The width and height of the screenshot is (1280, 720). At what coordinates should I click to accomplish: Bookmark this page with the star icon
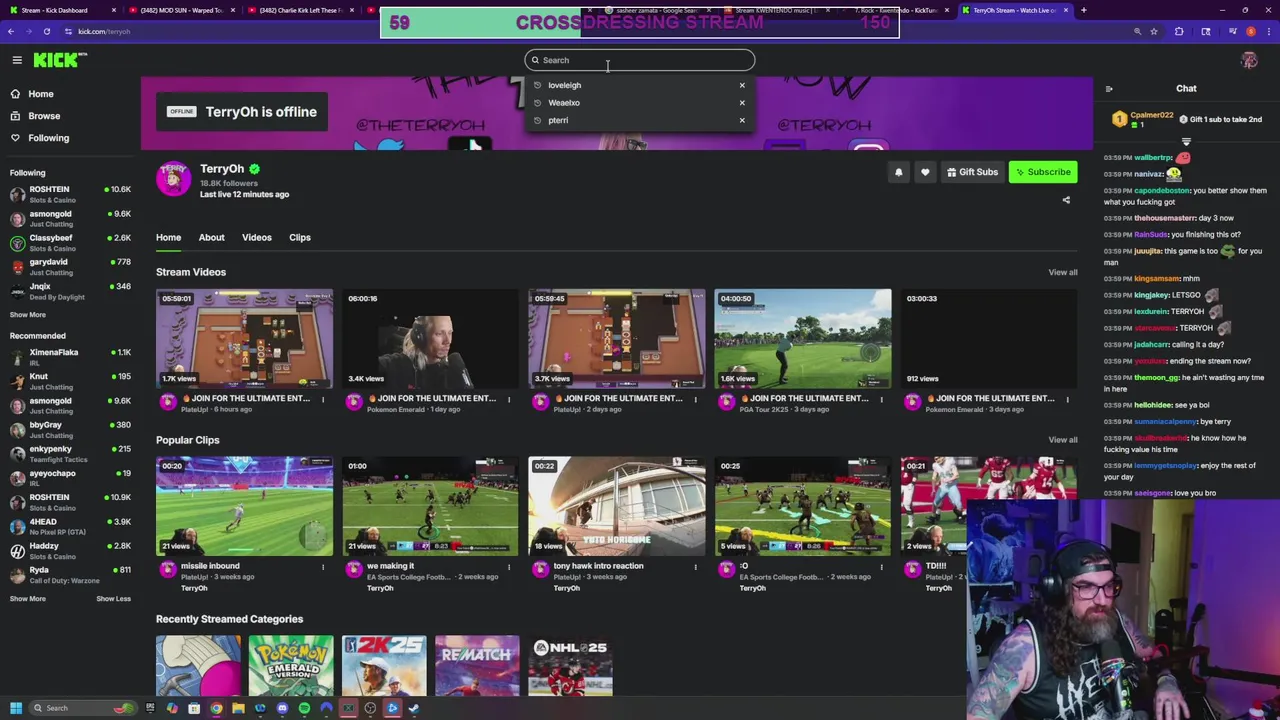(1154, 31)
